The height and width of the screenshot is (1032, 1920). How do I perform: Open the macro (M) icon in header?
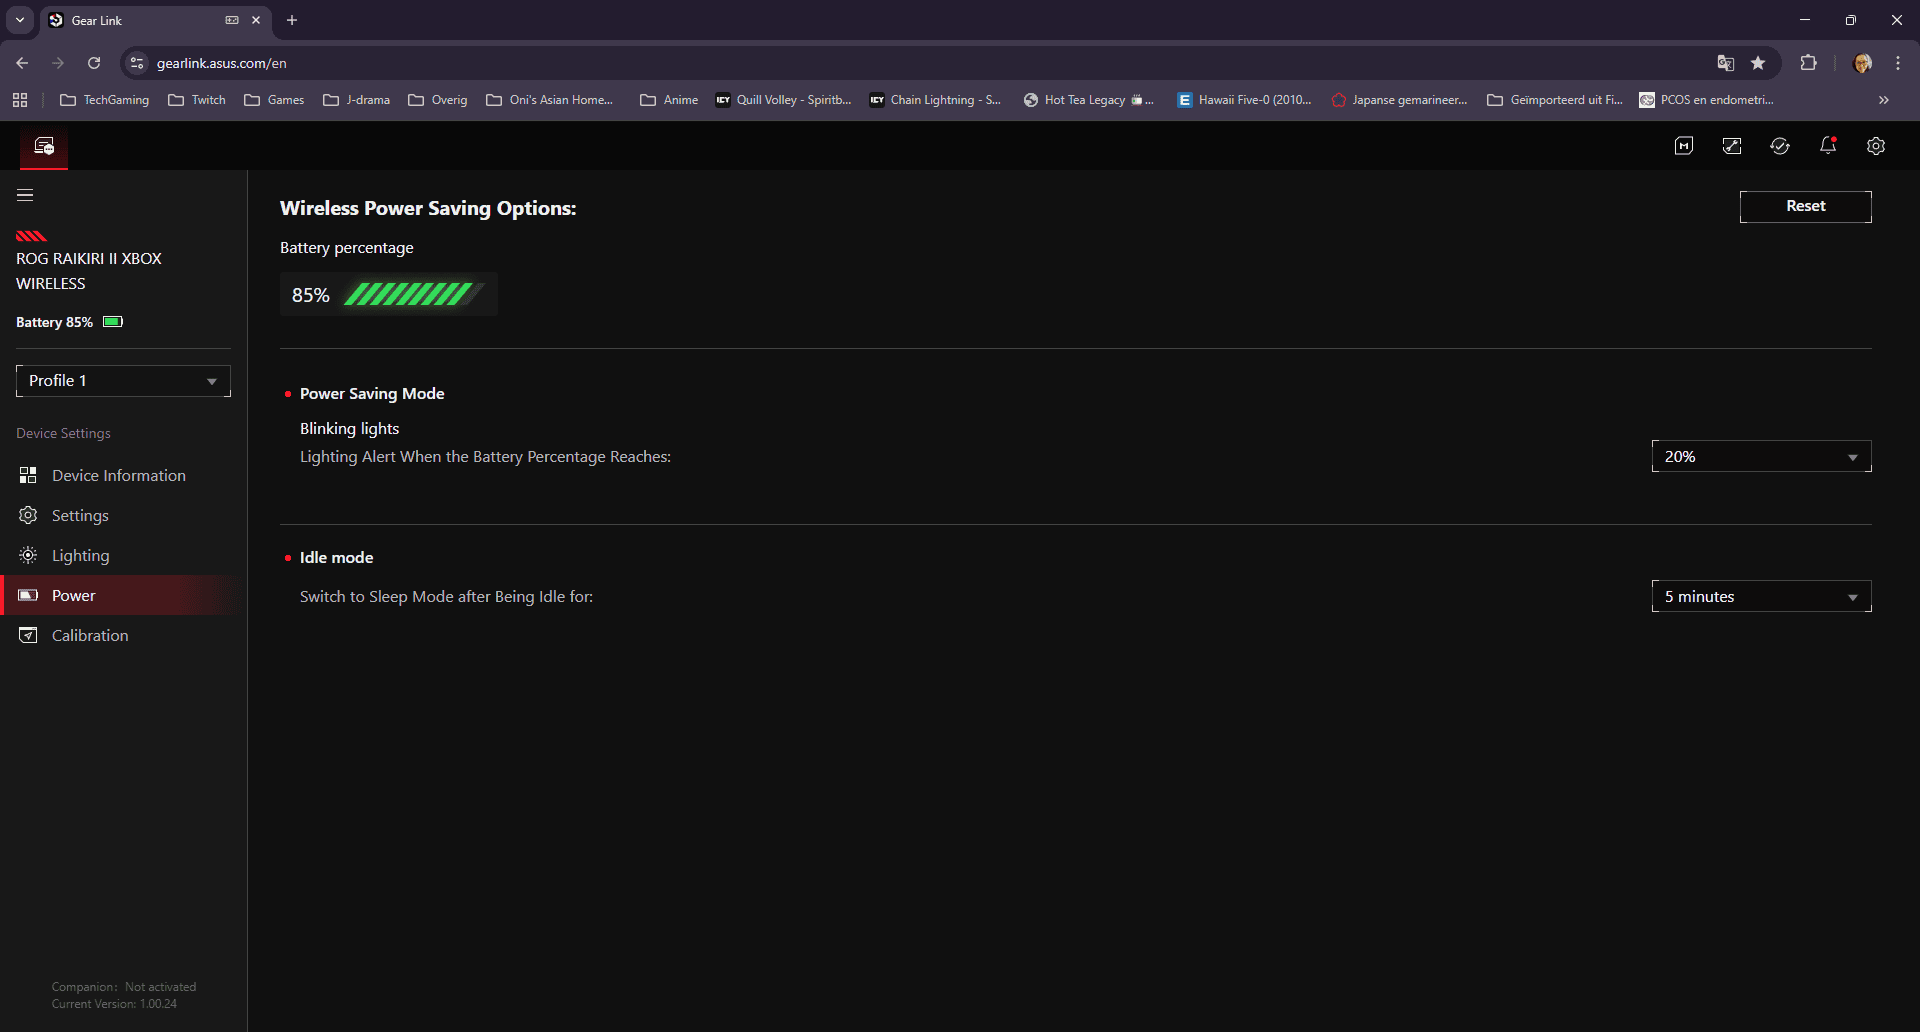tap(1684, 146)
